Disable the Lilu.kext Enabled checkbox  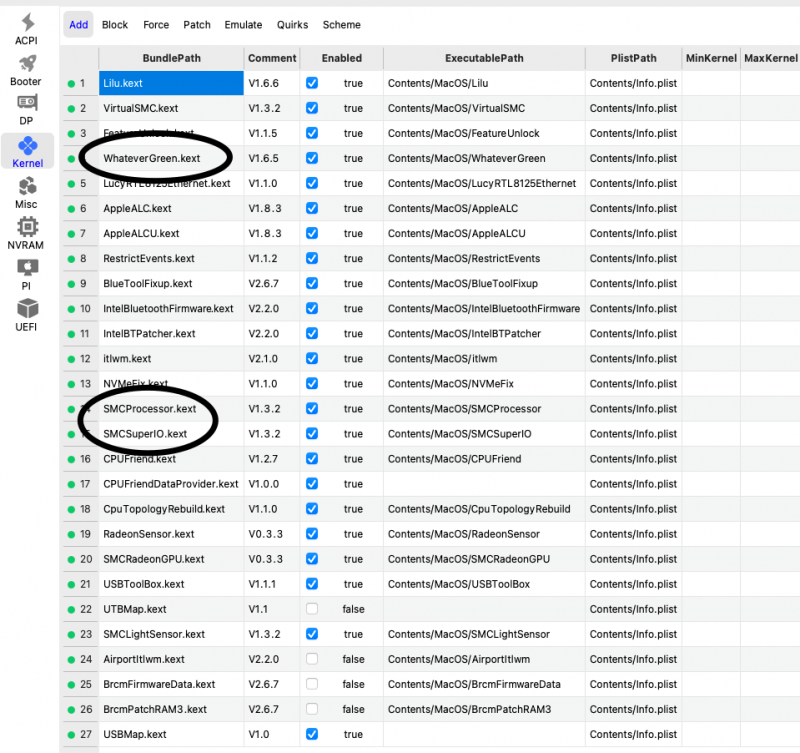pos(312,83)
